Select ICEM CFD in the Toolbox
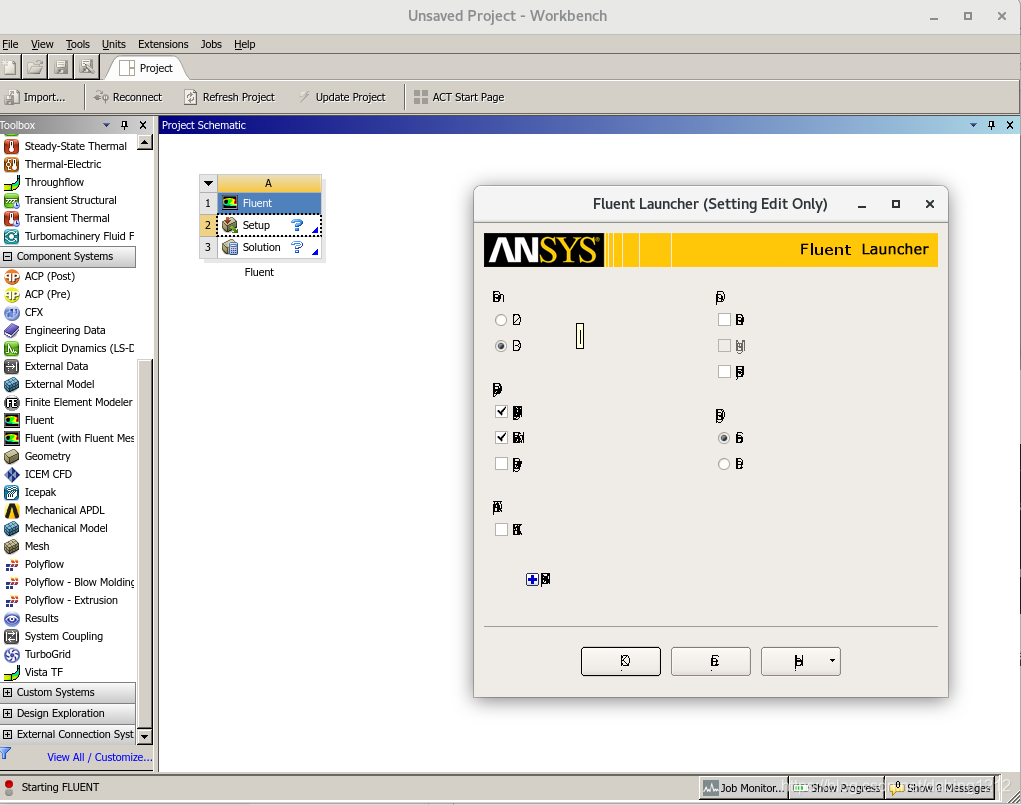Viewport: 1021px width, 805px height. pyautogui.click(x=47, y=474)
